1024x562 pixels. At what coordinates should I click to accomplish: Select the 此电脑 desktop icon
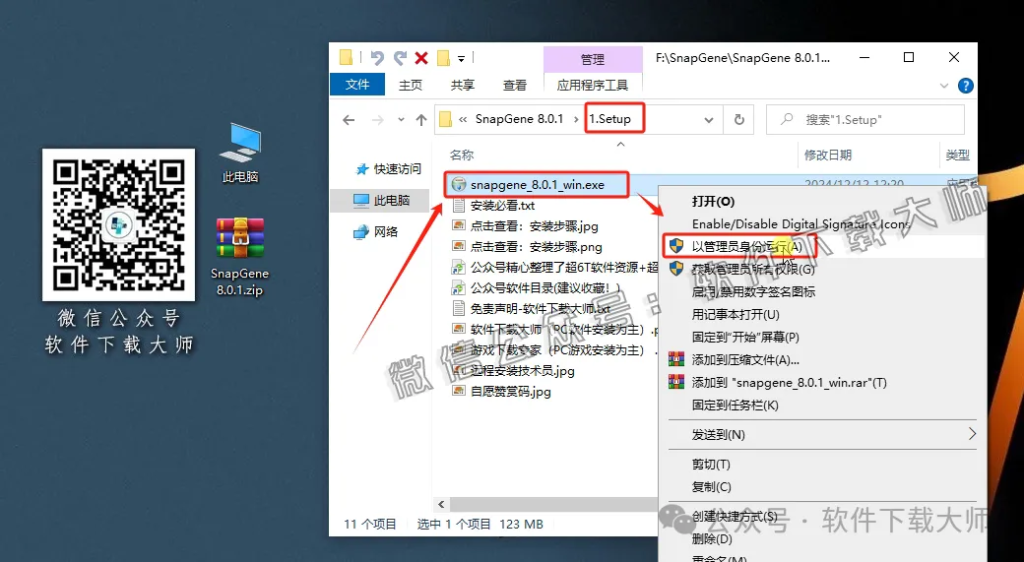tap(240, 153)
